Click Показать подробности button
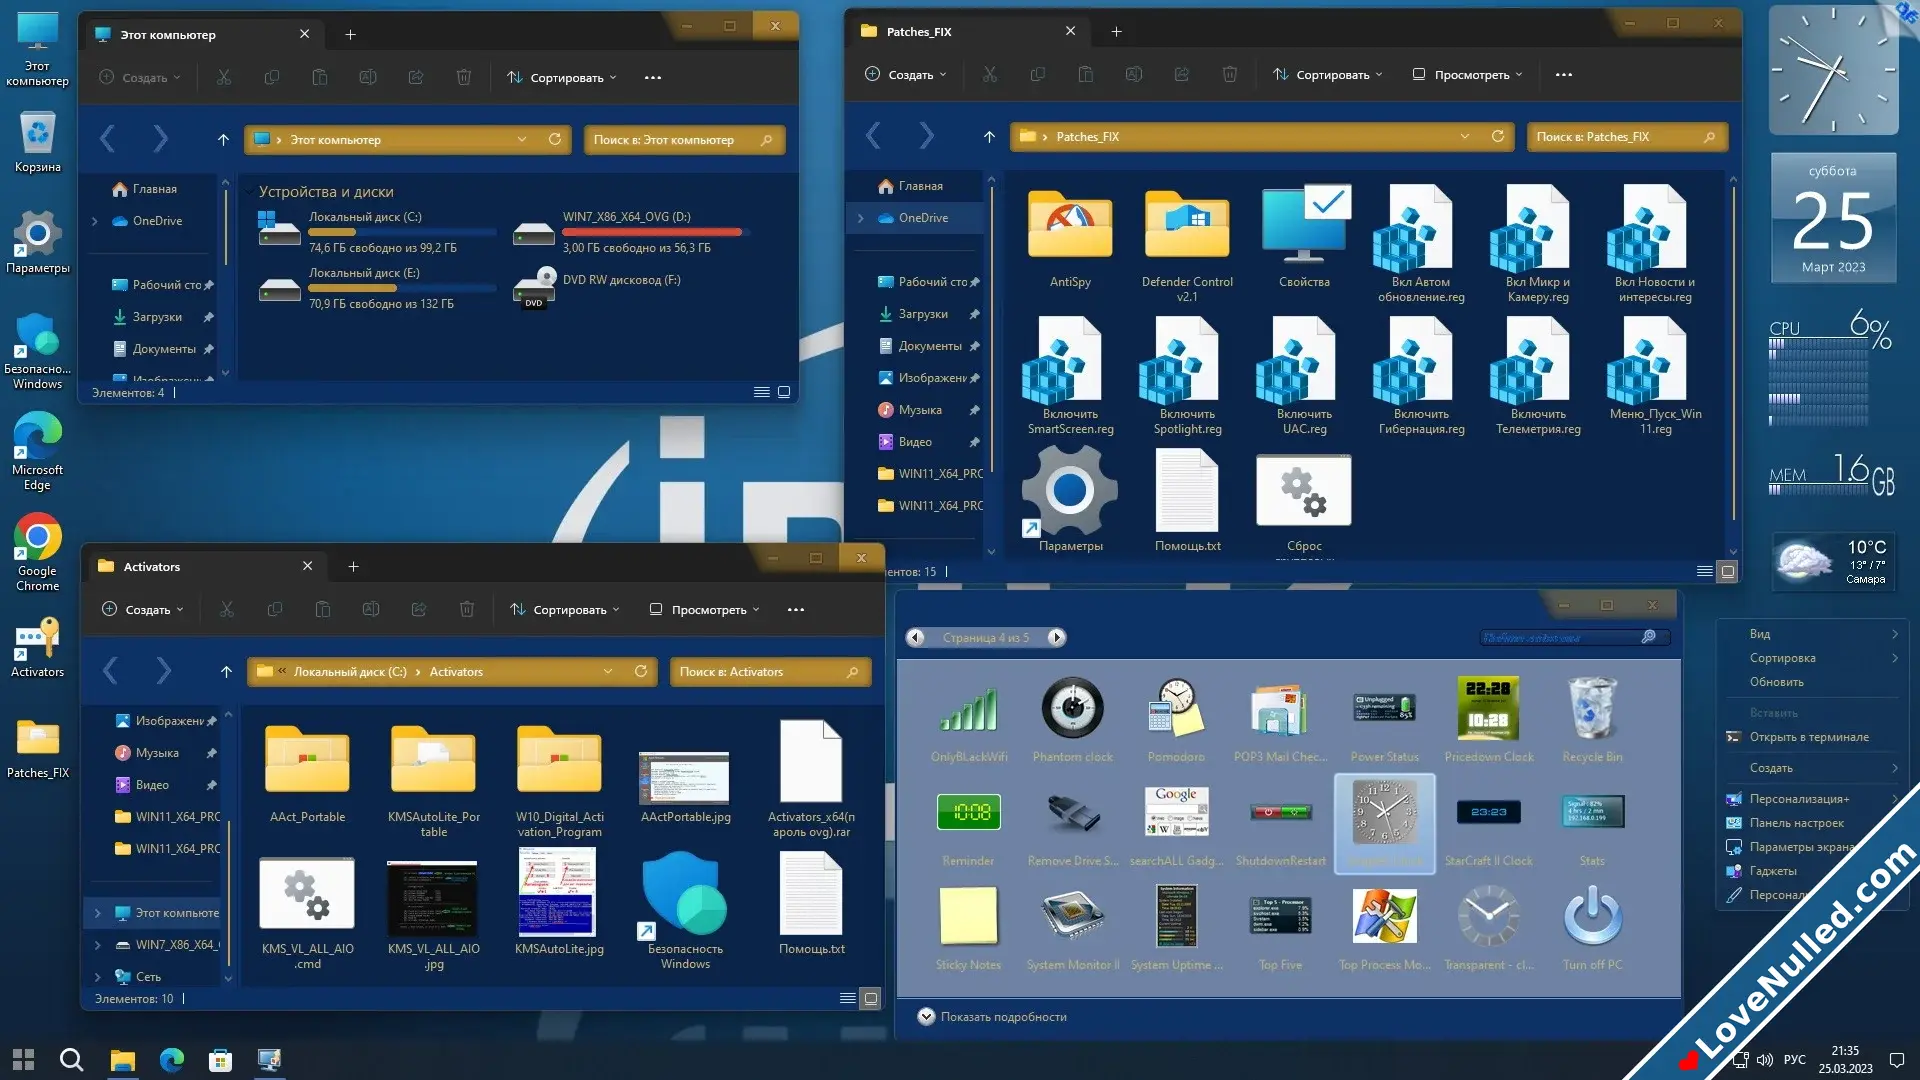This screenshot has height=1080, width=1920. 994,1017
